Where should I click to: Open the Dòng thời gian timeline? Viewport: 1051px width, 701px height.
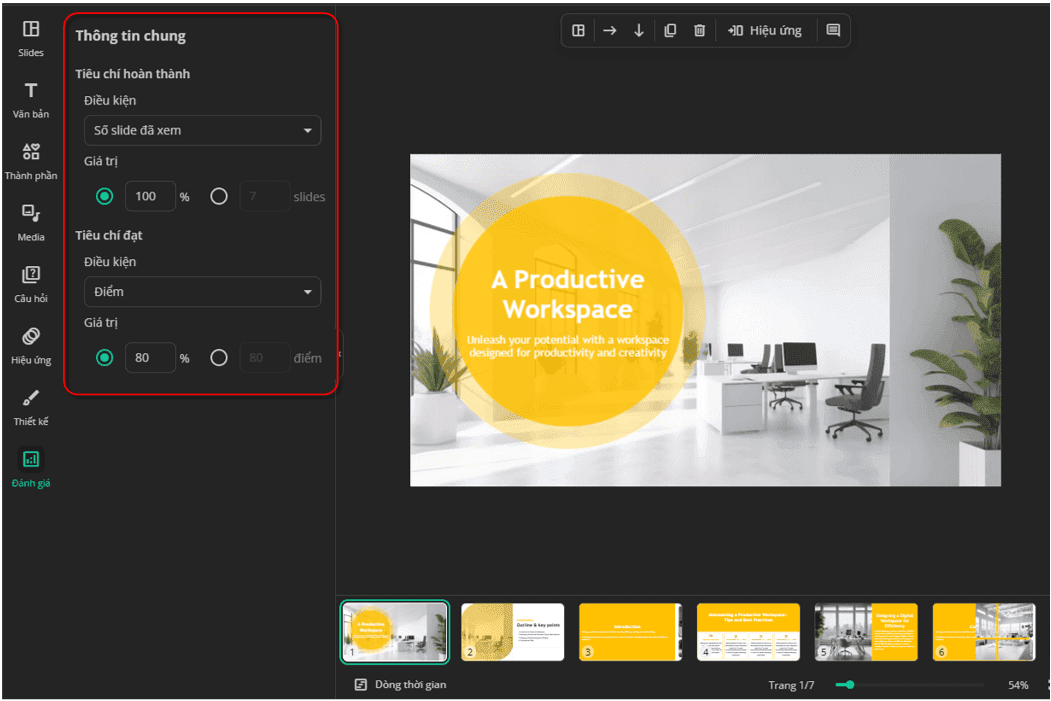pos(400,684)
